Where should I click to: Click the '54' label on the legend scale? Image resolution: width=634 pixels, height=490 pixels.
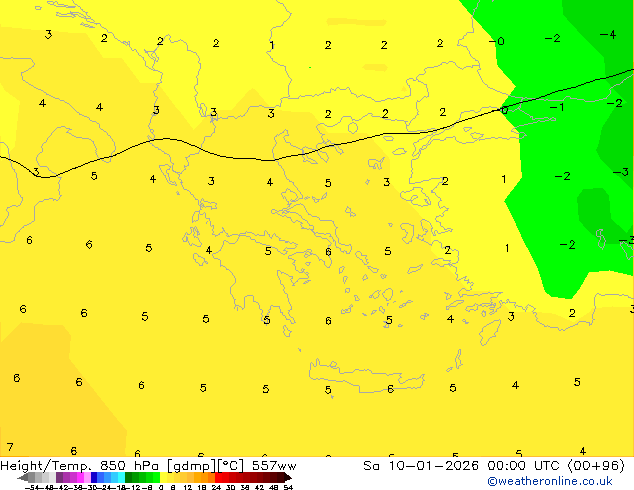click(x=288, y=487)
